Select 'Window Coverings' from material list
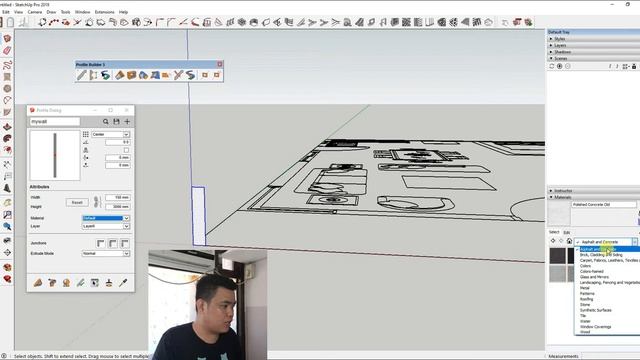 (x=595, y=327)
